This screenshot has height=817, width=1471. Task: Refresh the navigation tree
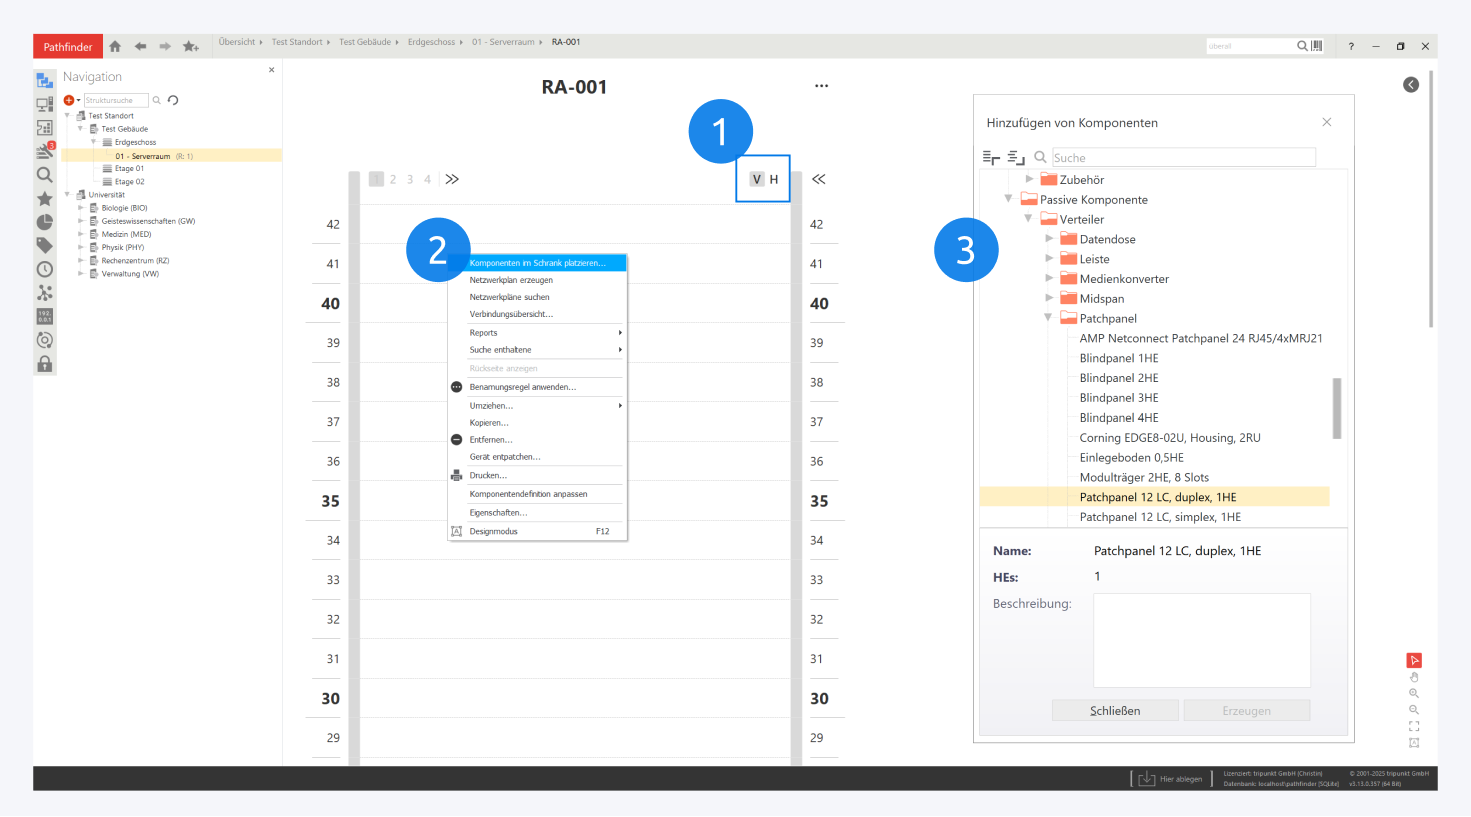pyautogui.click(x=173, y=100)
